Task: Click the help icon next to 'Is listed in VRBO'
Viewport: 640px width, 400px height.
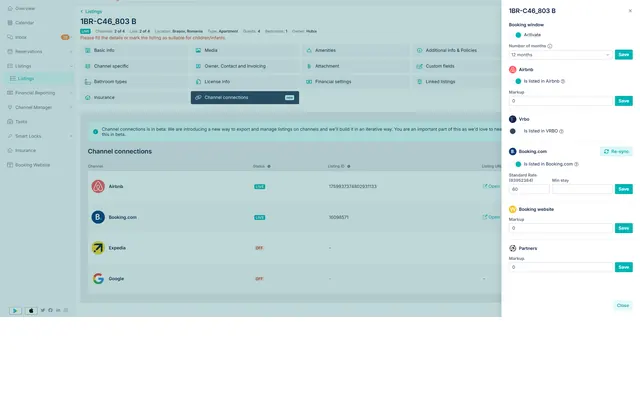Action: click(x=561, y=131)
